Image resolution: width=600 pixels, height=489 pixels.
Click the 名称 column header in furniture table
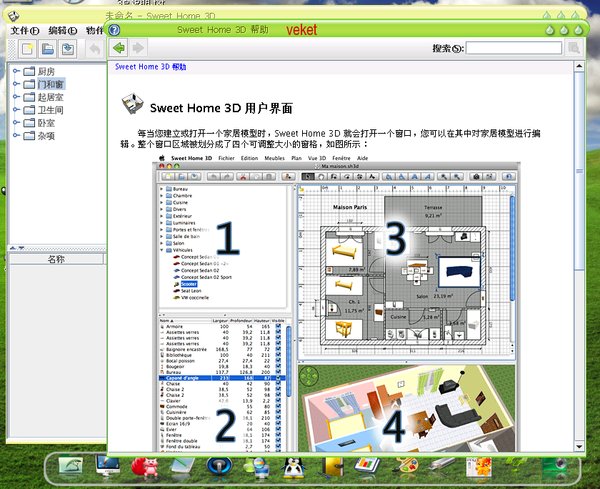pyautogui.click(x=56, y=259)
